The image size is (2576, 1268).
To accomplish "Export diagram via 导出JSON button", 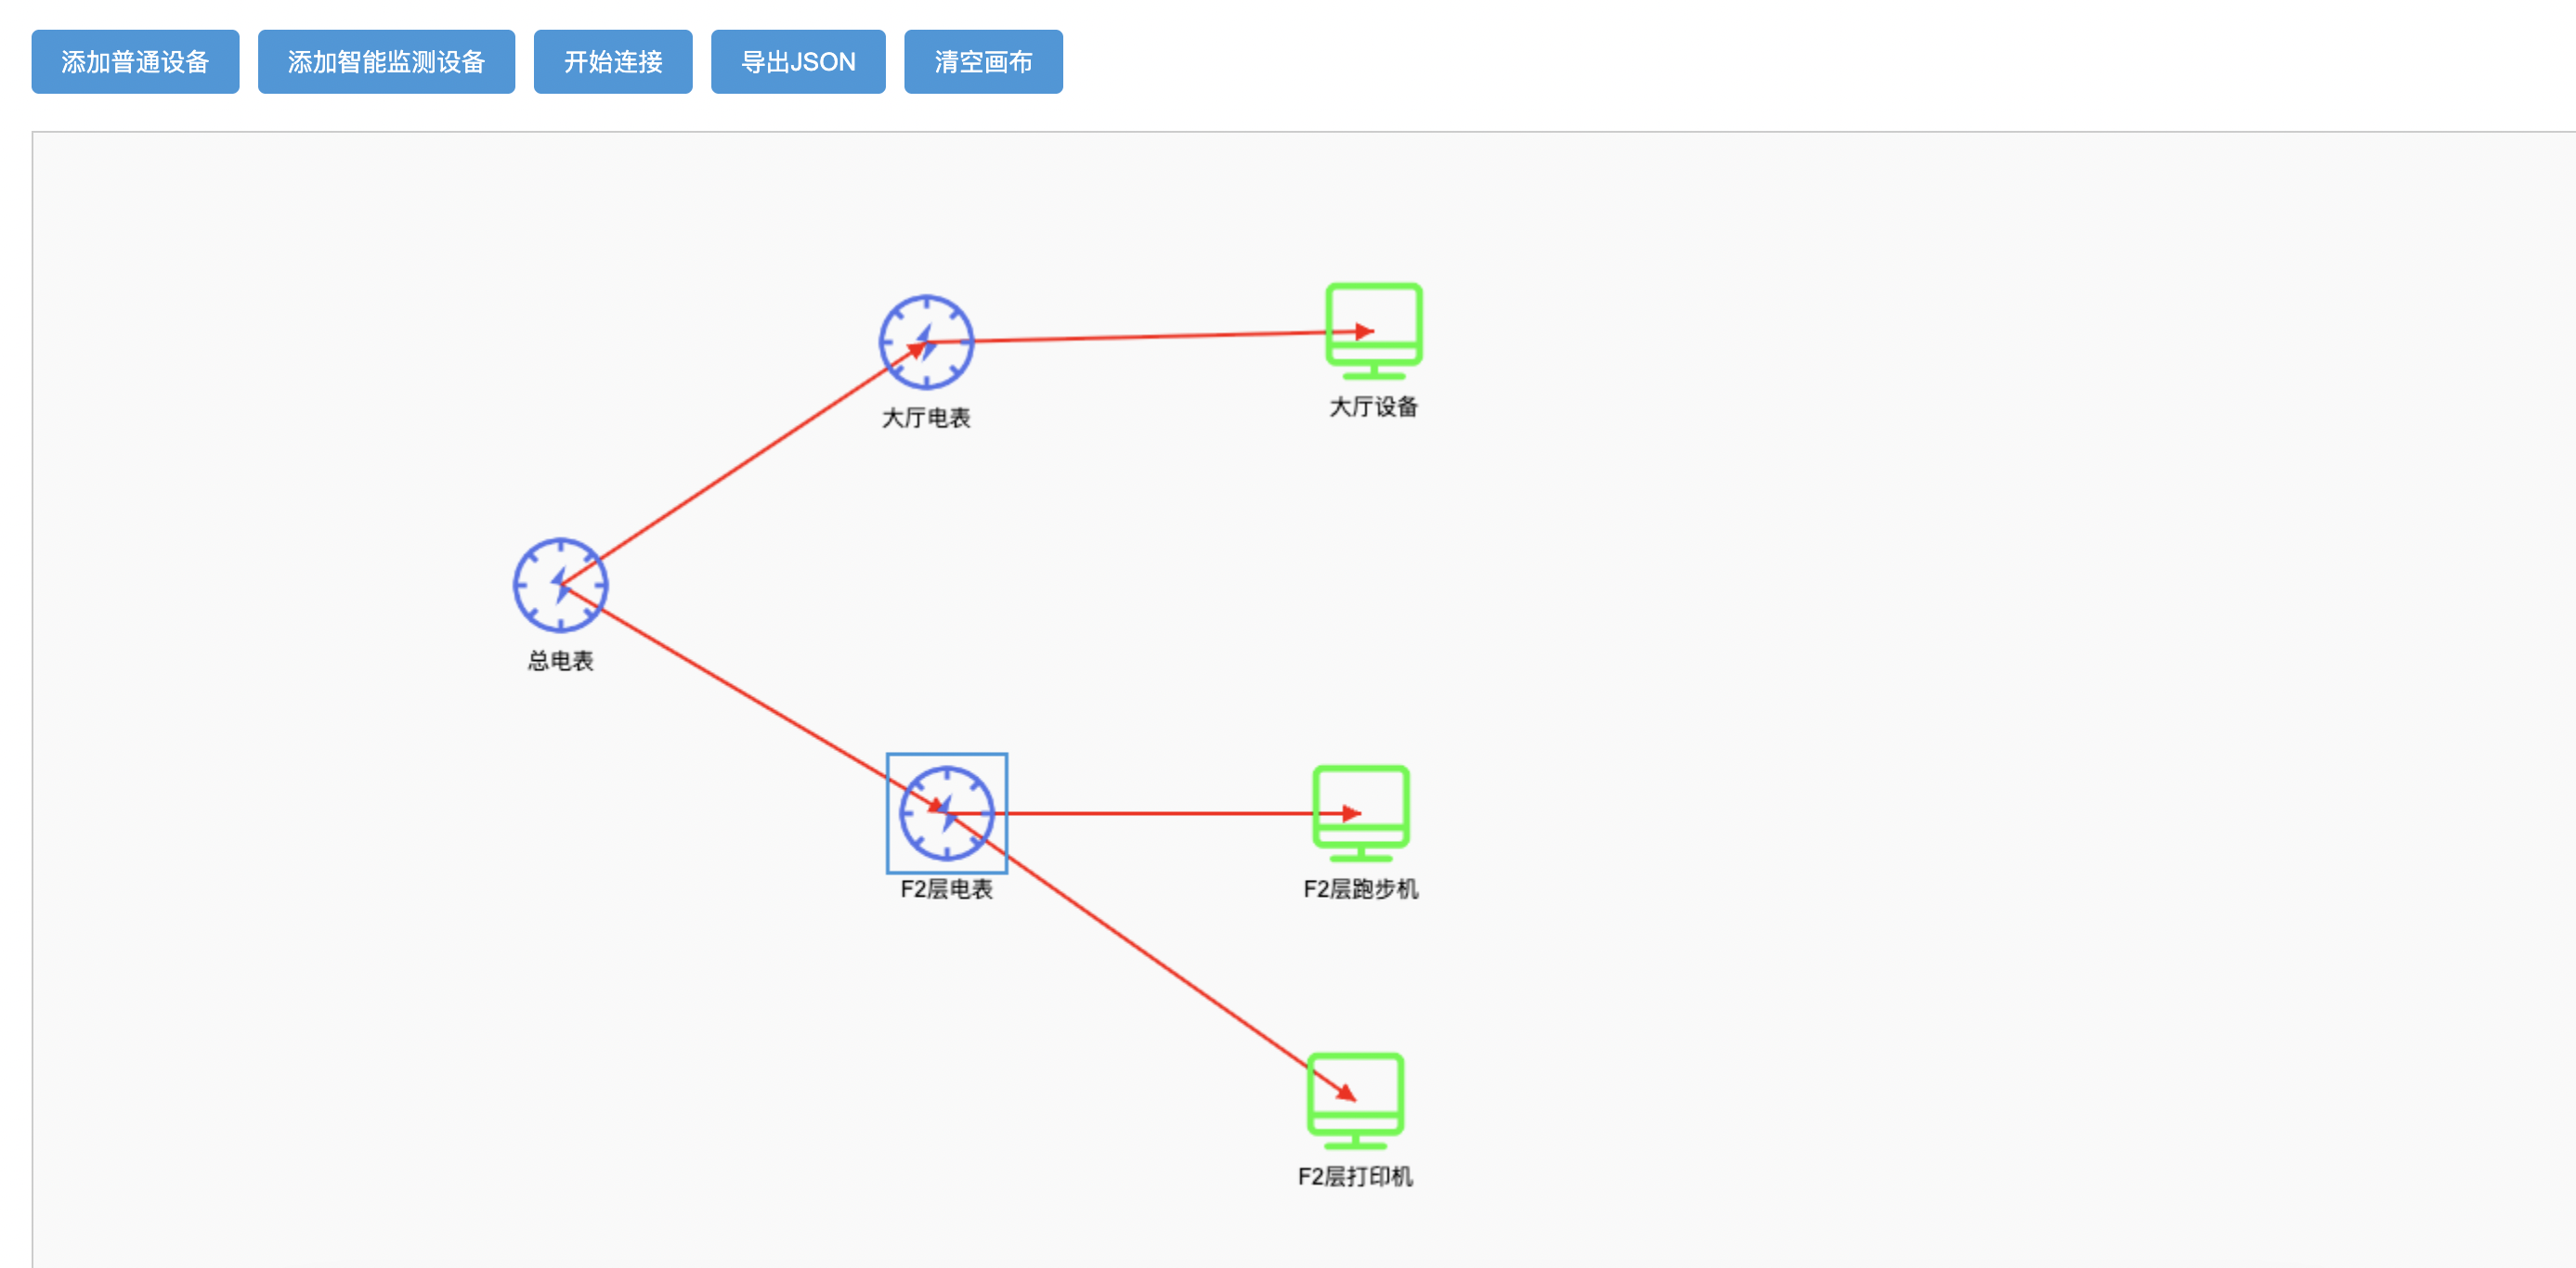I will pos(797,62).
